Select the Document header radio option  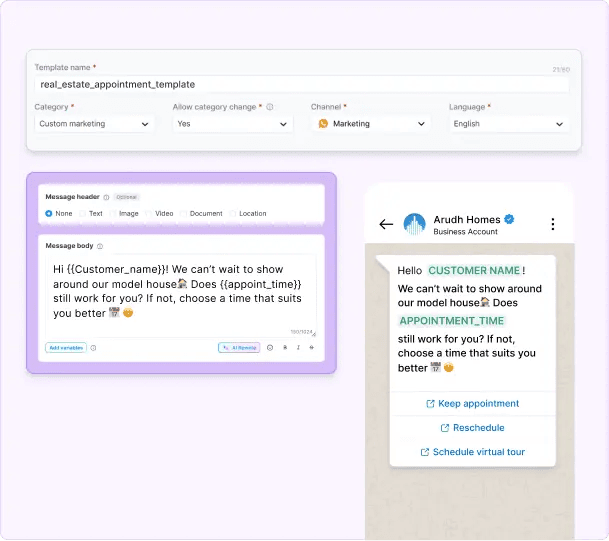pyautogui.click(x=184, y=213)
